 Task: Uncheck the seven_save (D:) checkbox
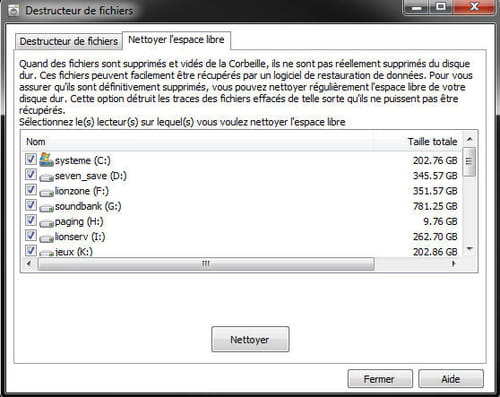(31, 174)
